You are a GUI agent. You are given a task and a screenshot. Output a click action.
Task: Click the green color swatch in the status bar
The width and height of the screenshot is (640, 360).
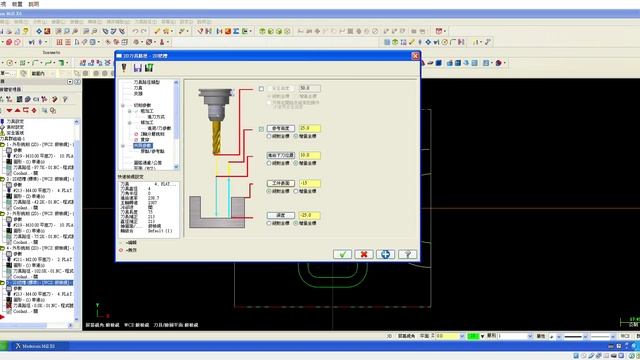473,336
